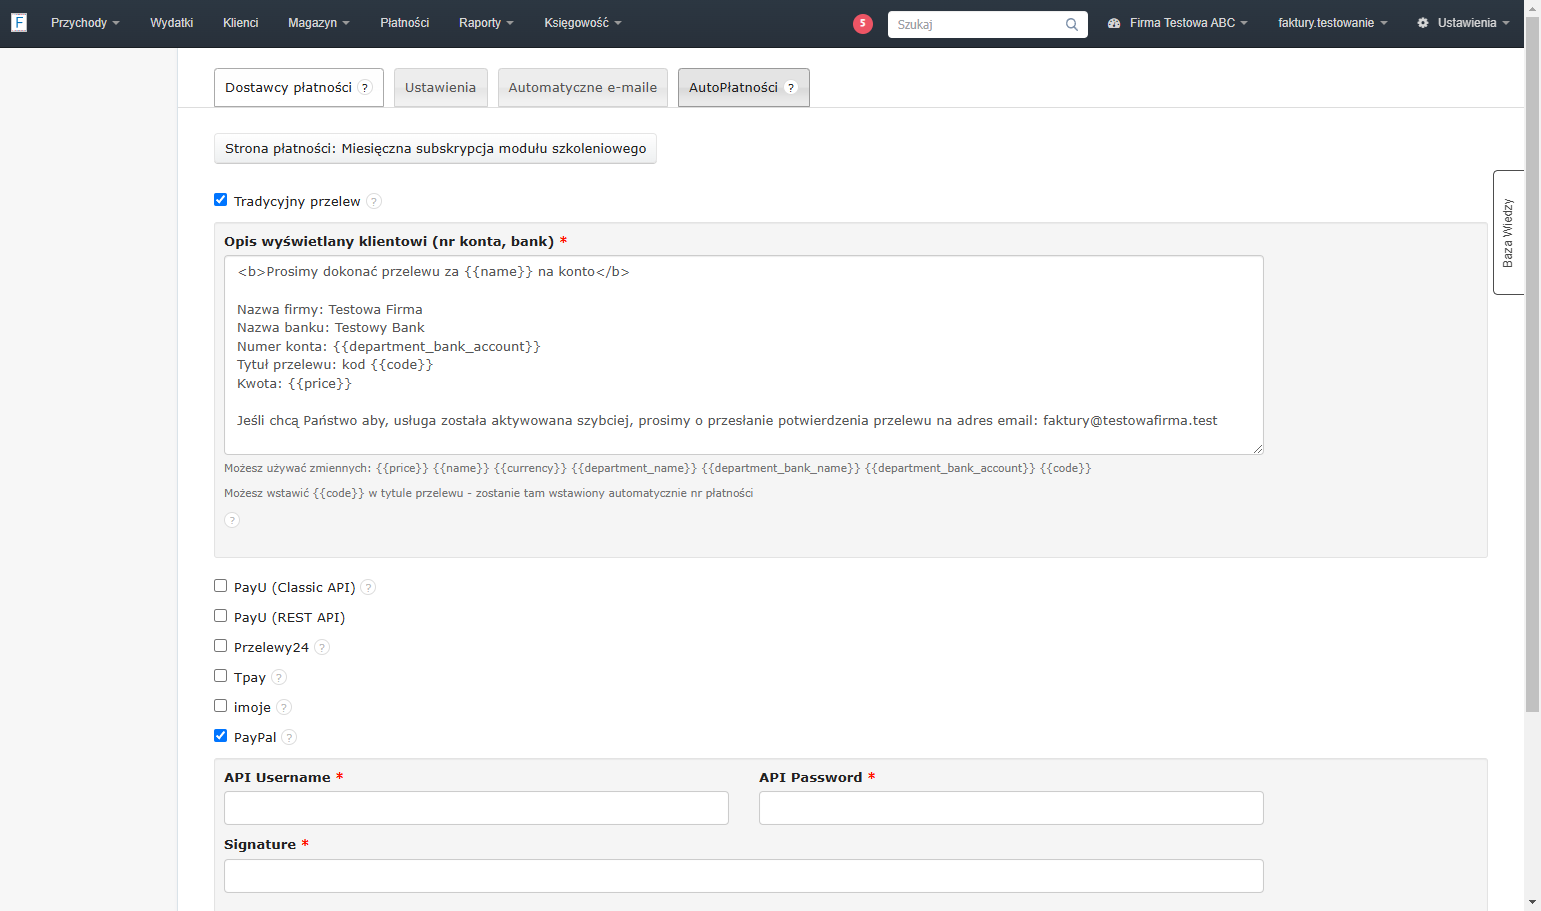Open help icon below the variables hint
The height and width of the screenshot is (911, 1541).
tap(232, 520)
